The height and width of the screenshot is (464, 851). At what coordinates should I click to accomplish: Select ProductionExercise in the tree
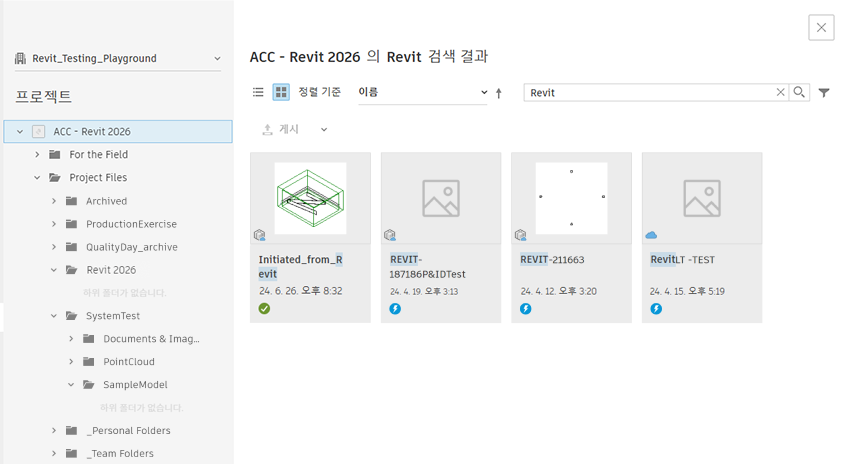pyautogui.click(x=131, y=224)
